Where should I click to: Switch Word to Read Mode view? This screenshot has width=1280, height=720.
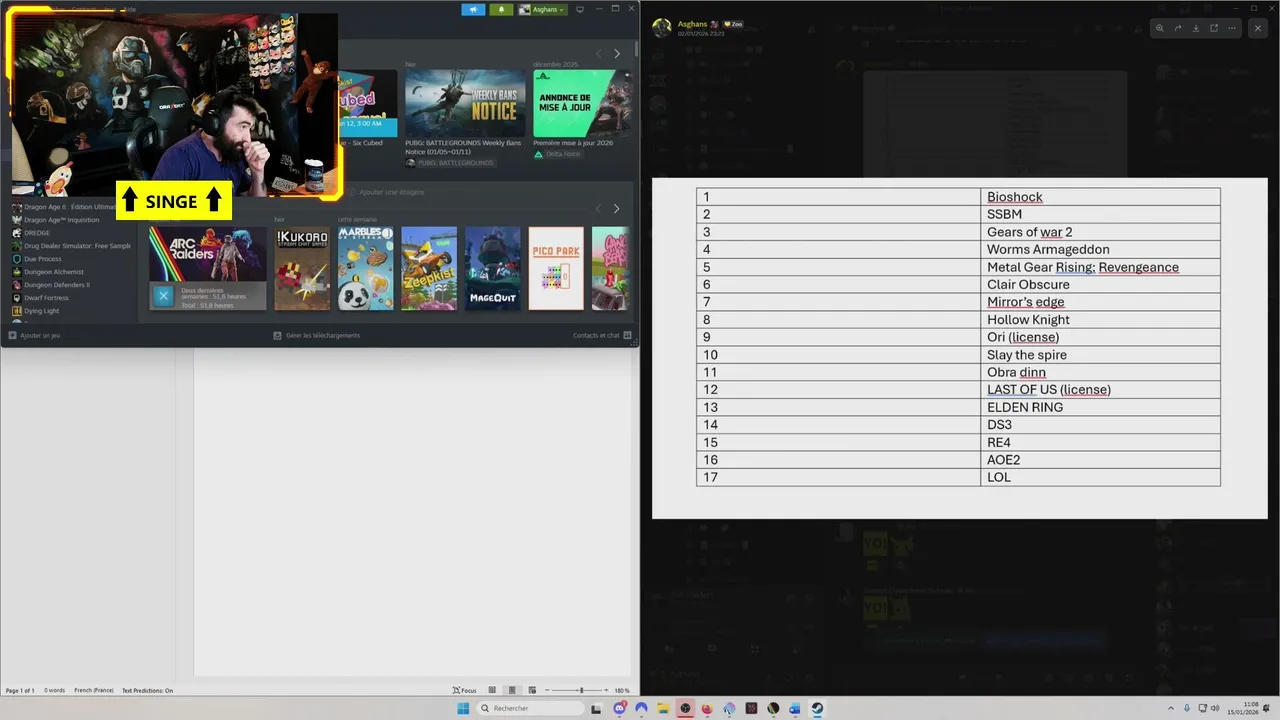[492, 690]
